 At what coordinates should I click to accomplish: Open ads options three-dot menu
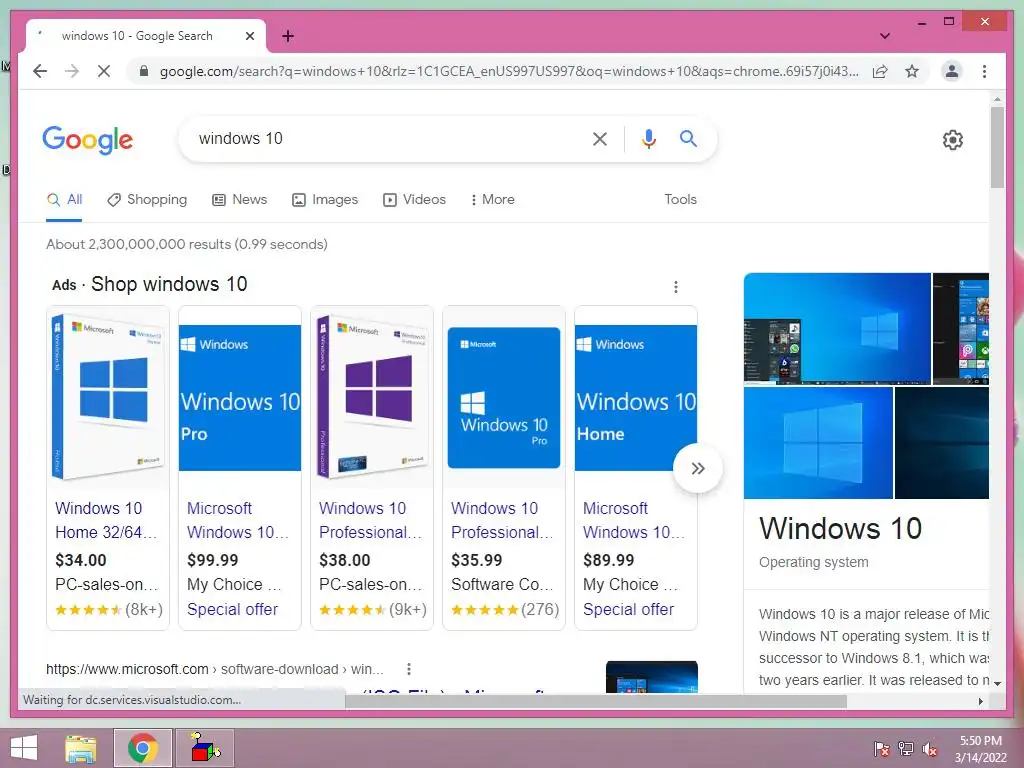point(676,287)
